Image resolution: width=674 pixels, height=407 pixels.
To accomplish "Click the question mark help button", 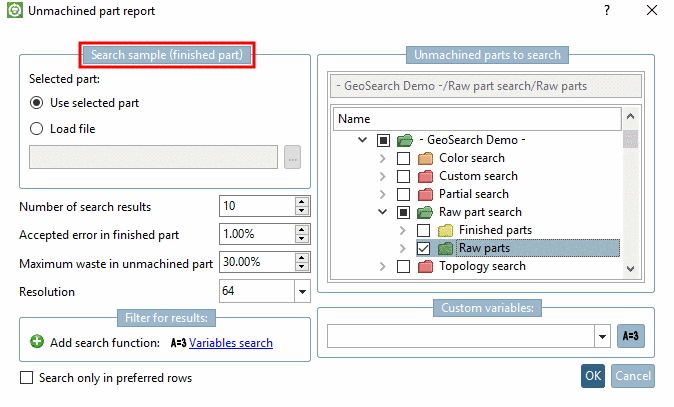I will pyautogui.click(x=607, y=10).
